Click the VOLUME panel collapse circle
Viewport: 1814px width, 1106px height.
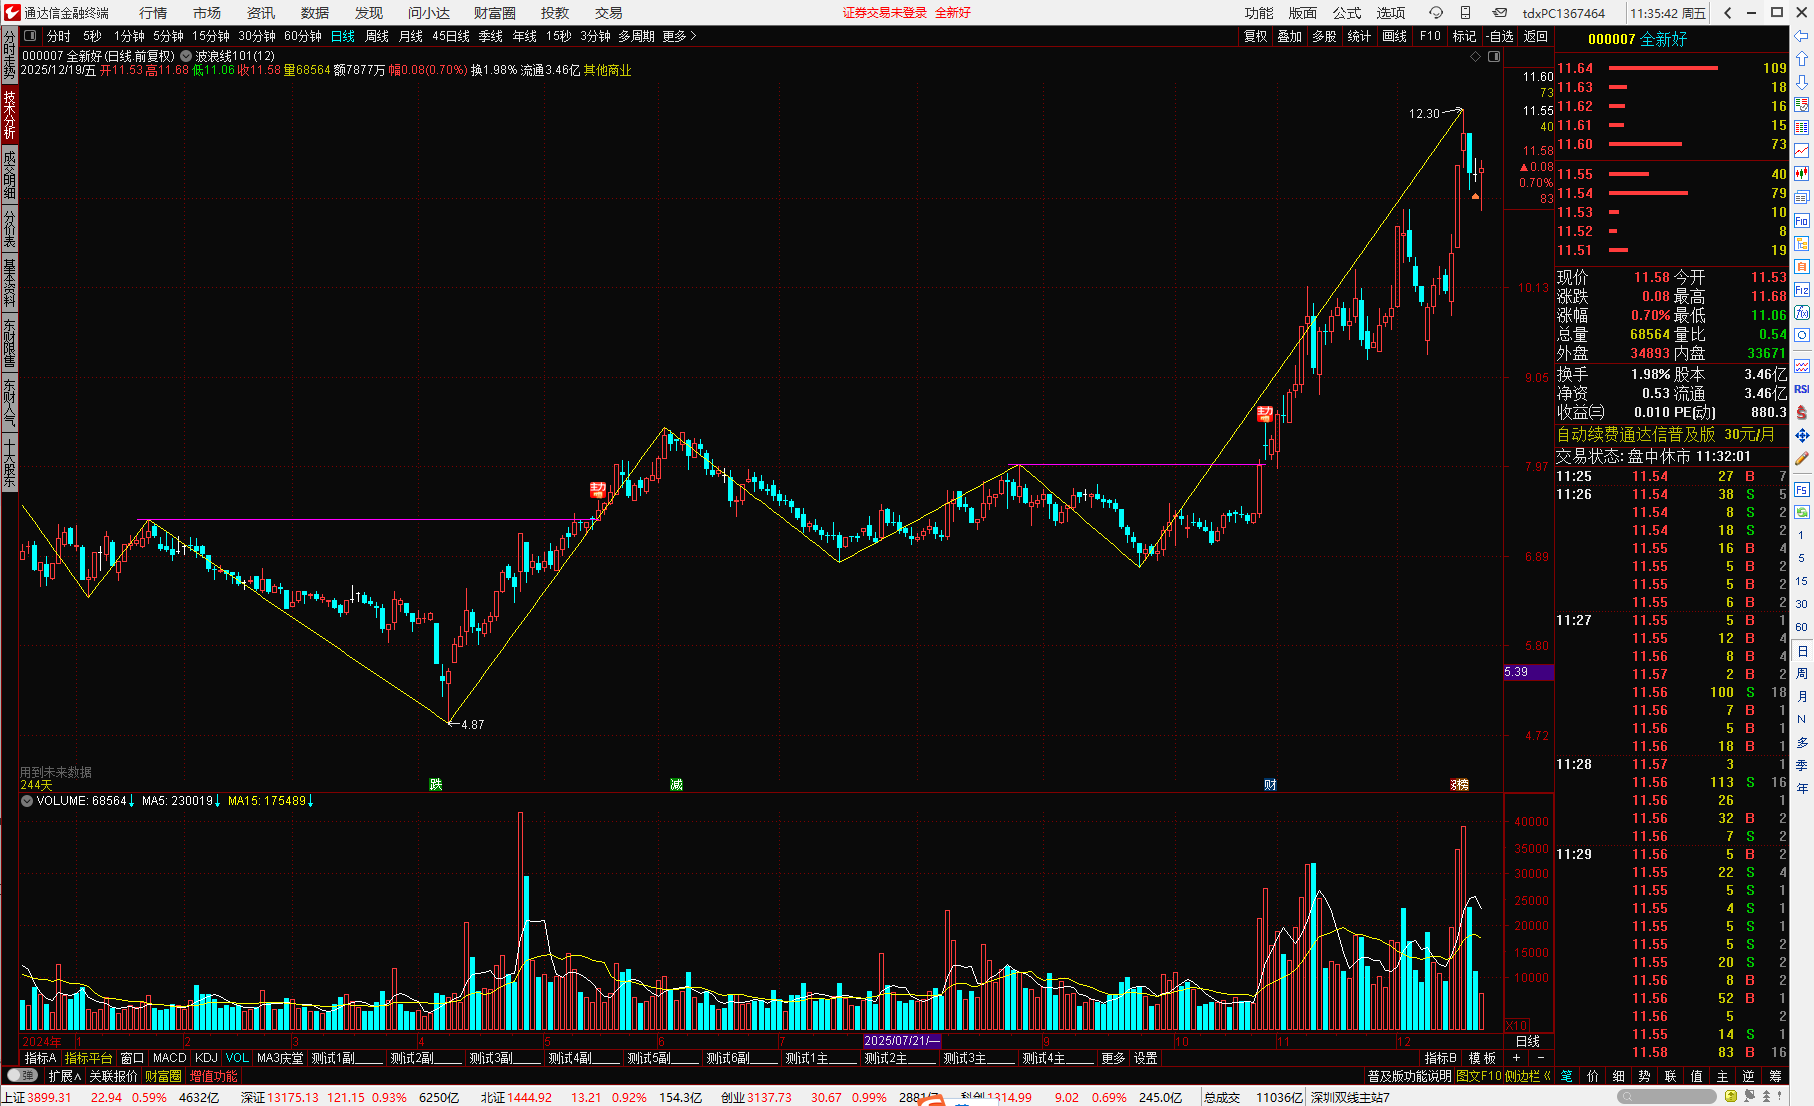click(27, 801)
